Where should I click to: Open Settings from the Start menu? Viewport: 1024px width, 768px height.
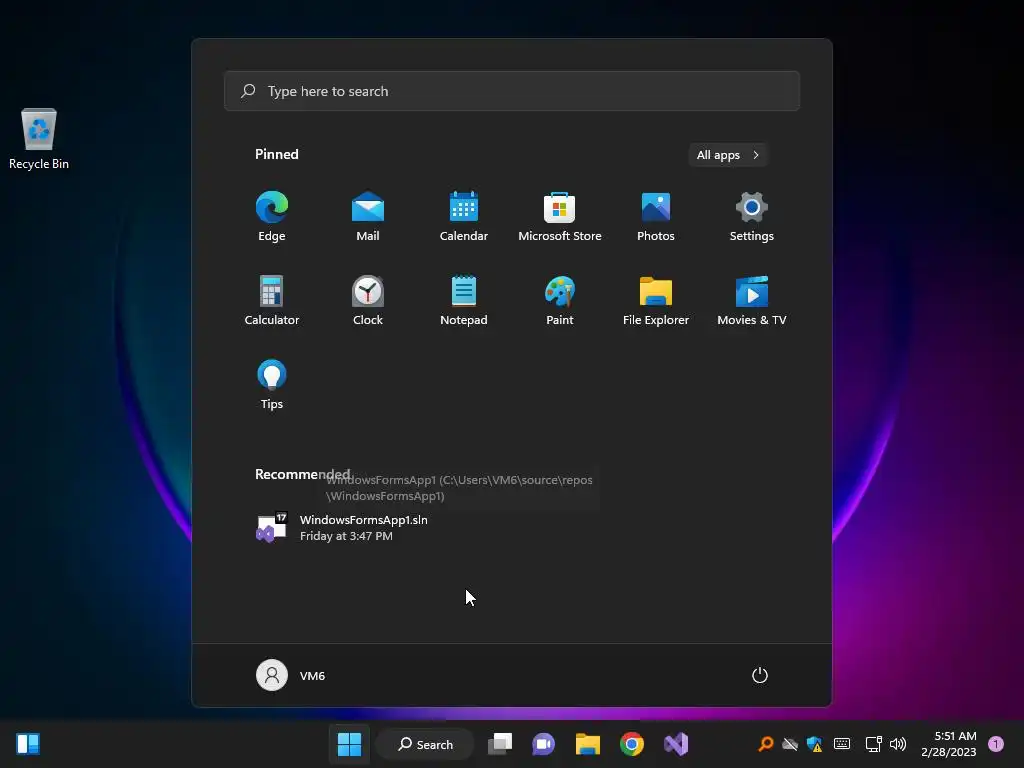(x=752, y=217)
